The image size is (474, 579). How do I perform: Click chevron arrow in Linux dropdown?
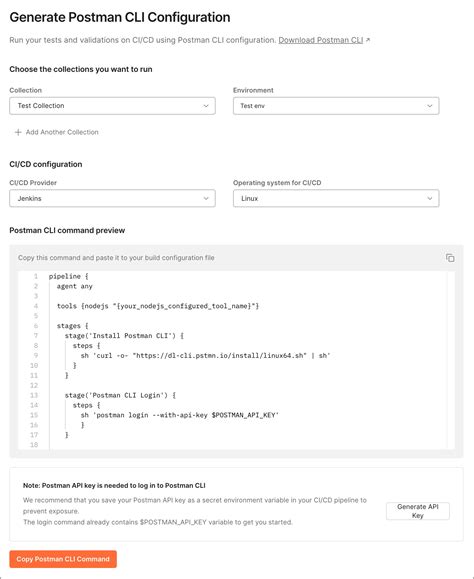(430, 199)
